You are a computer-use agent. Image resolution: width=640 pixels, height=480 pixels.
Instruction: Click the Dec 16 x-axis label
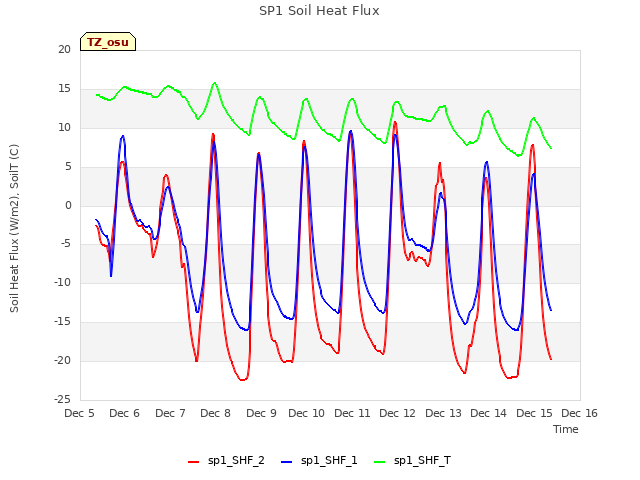point(580,413)
